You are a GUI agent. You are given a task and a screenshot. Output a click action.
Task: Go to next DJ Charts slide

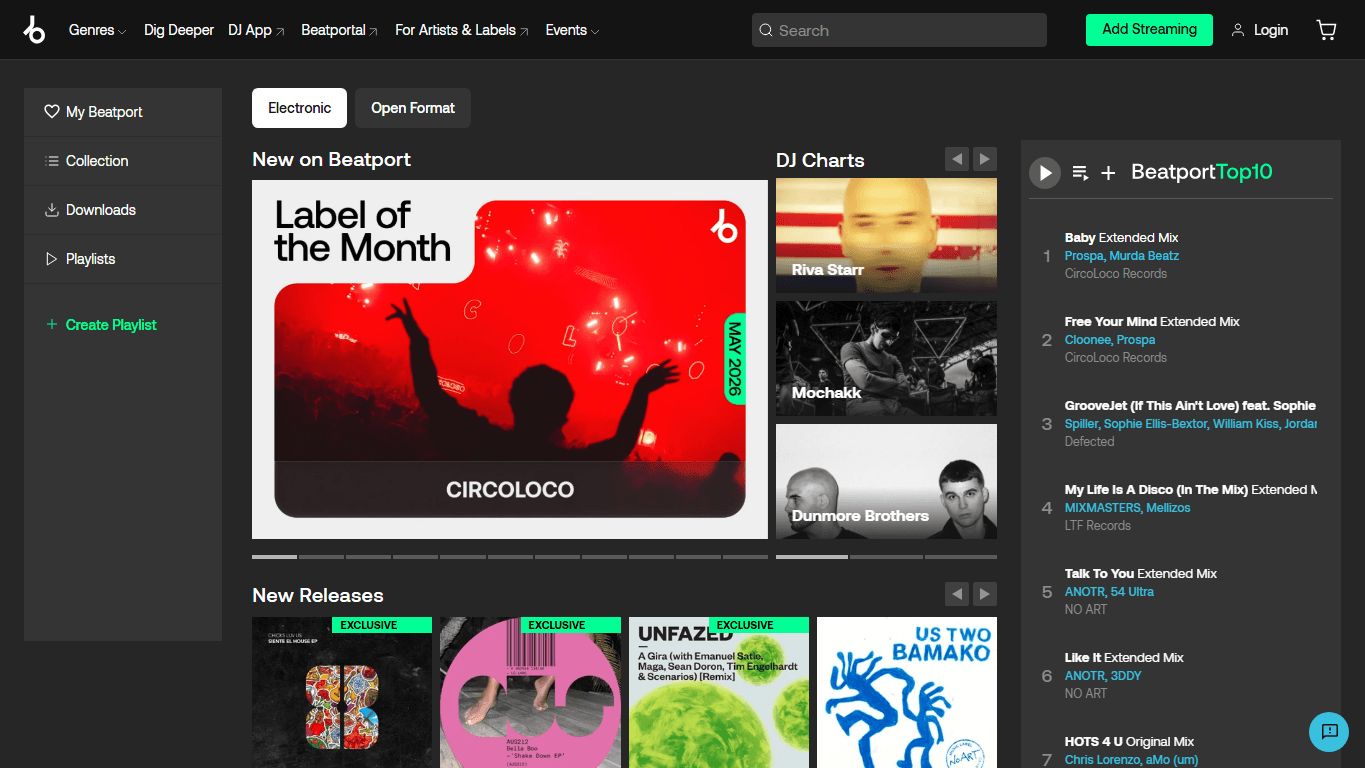click(x=985, y=159)
